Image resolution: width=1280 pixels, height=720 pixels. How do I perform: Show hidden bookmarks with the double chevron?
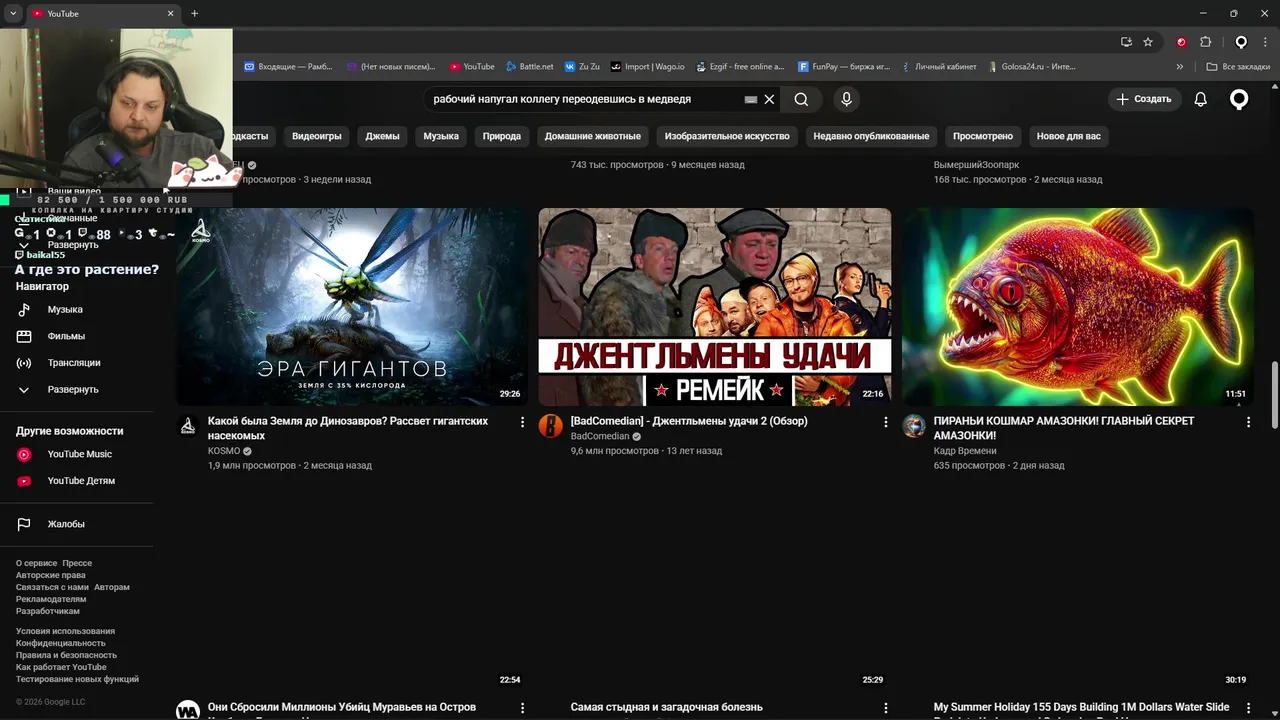click(x=1180, y=67)
